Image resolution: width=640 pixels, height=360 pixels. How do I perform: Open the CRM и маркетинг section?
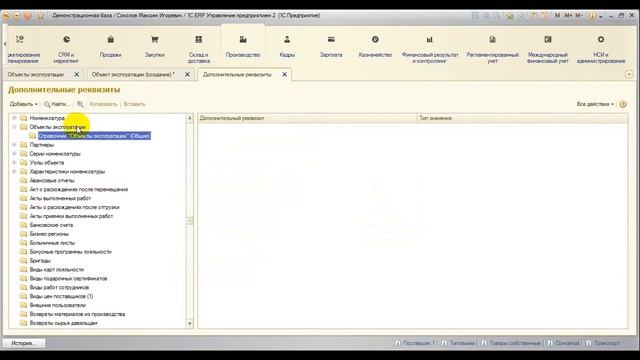click(66, 49)
